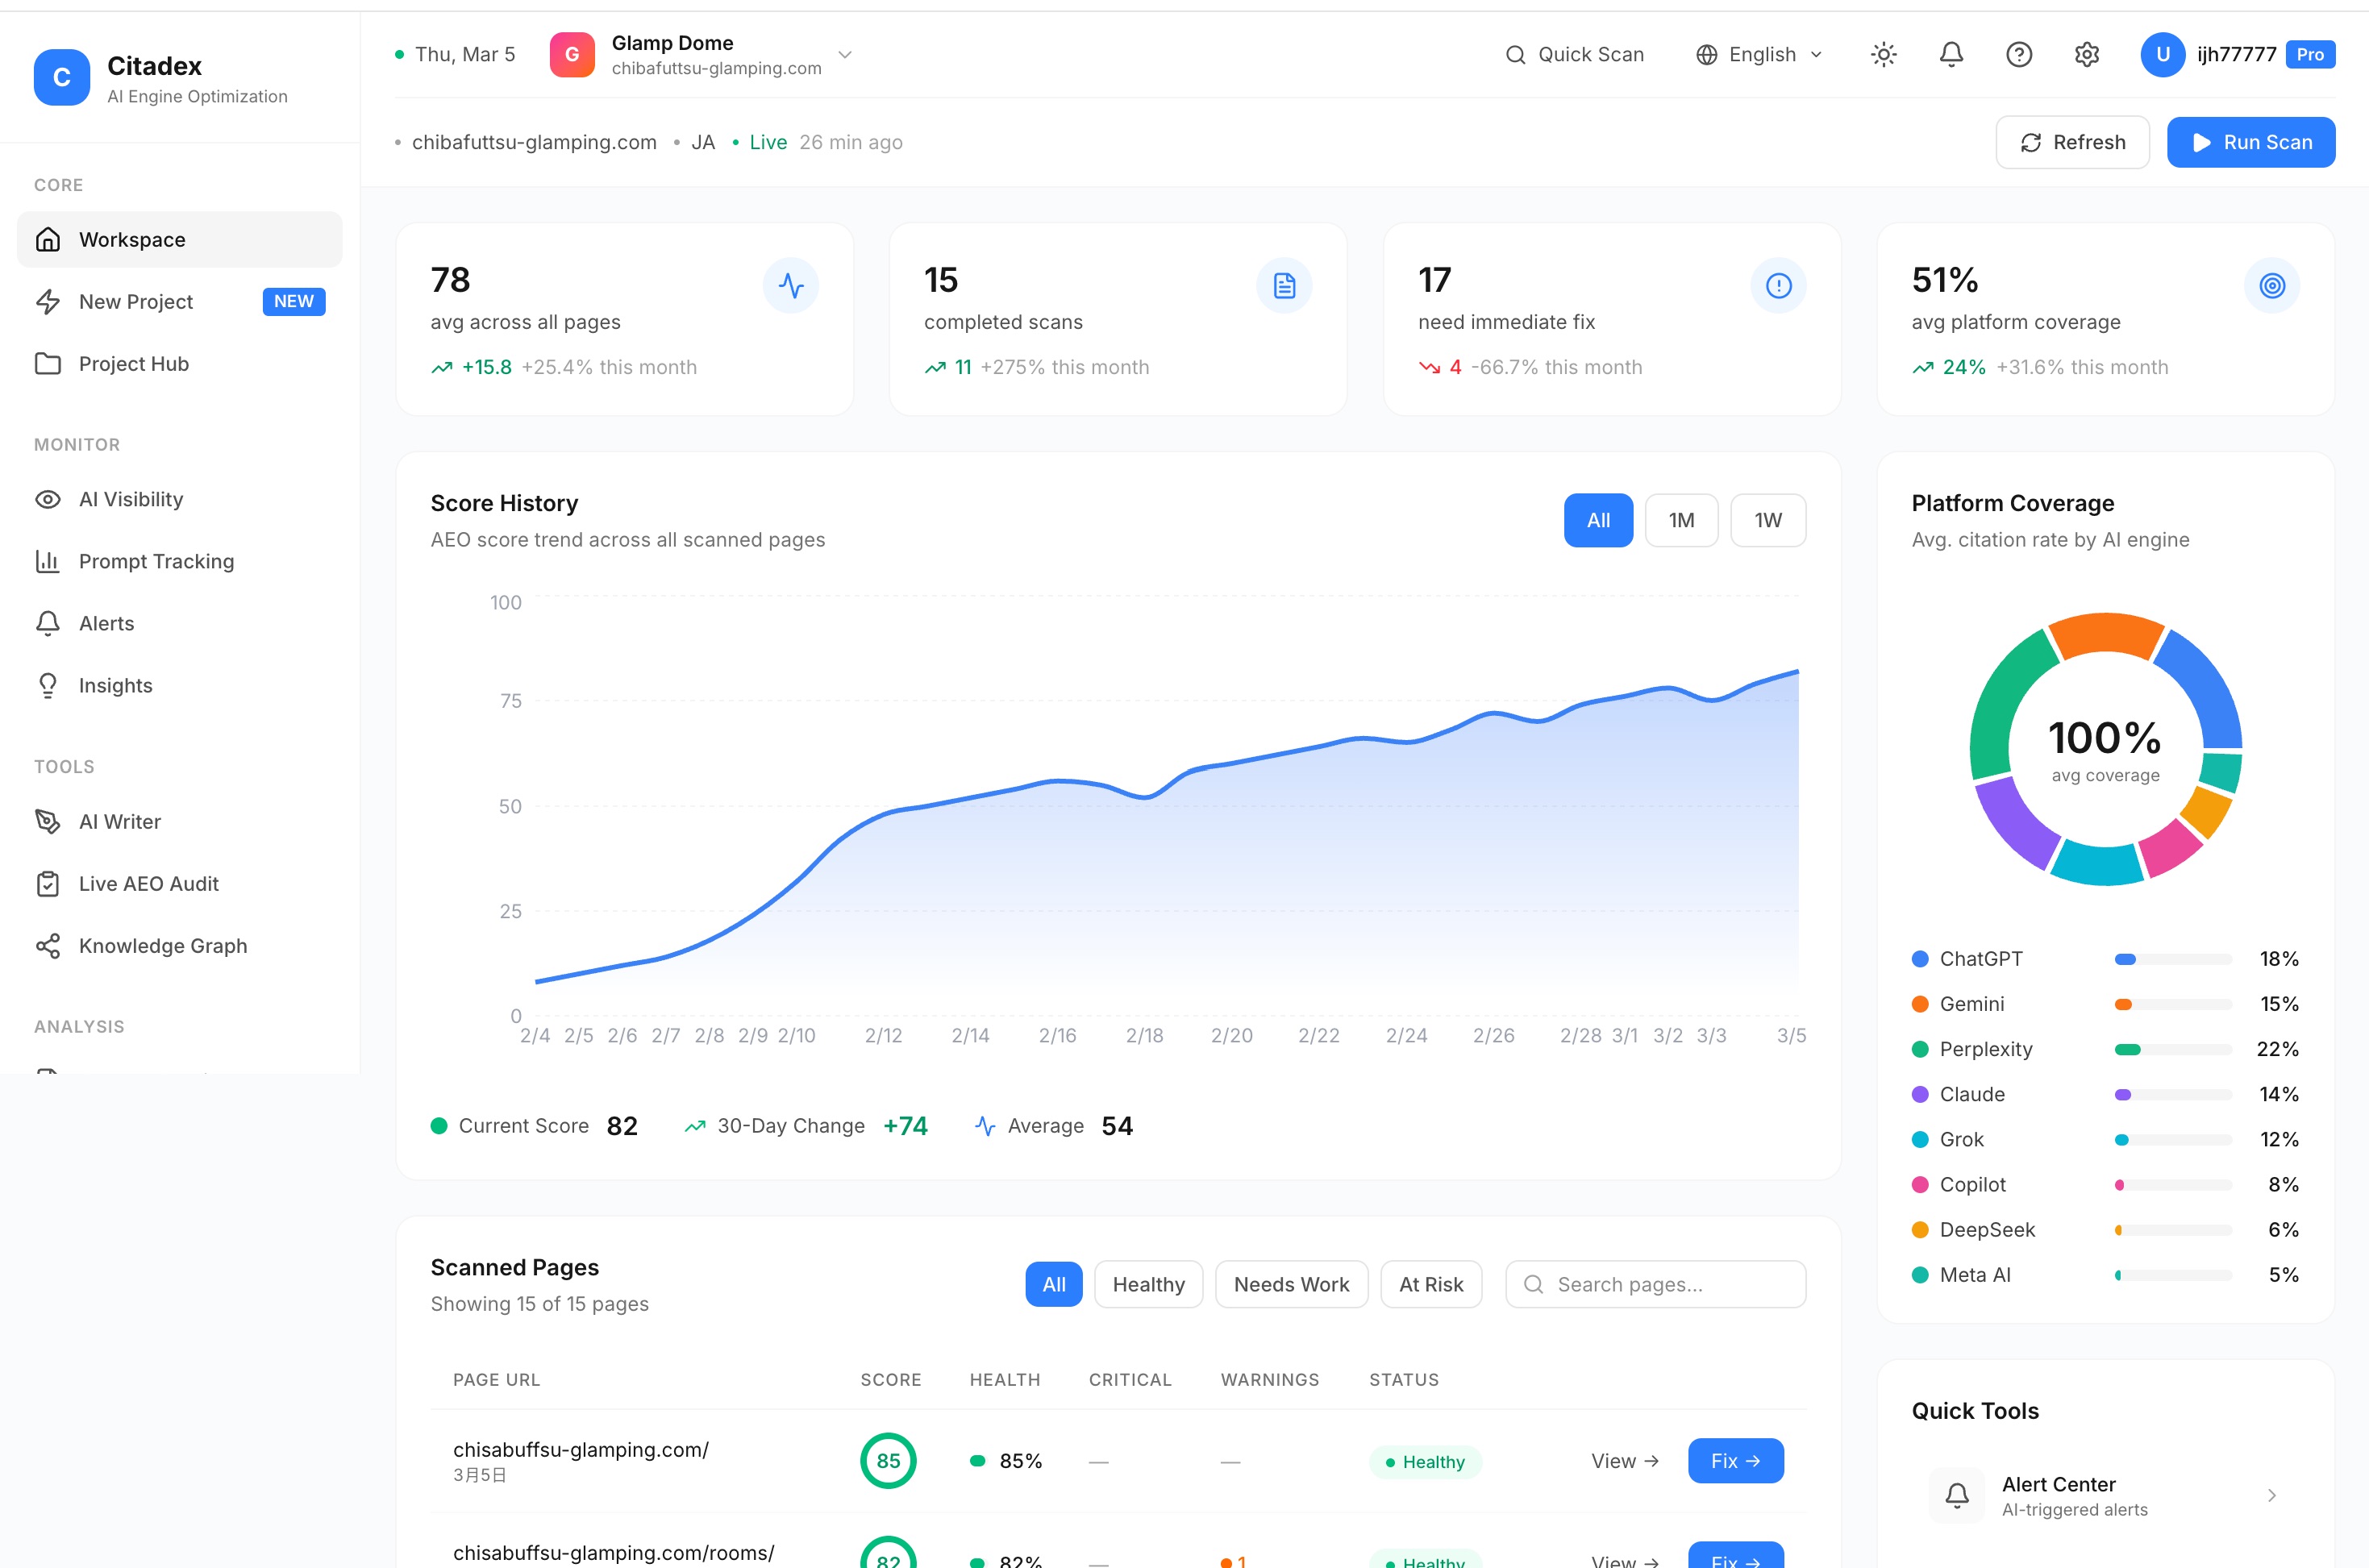2369x1568 pixels.
Task: Click the notifications bell icon in header
Action: tap(1950, 54)
